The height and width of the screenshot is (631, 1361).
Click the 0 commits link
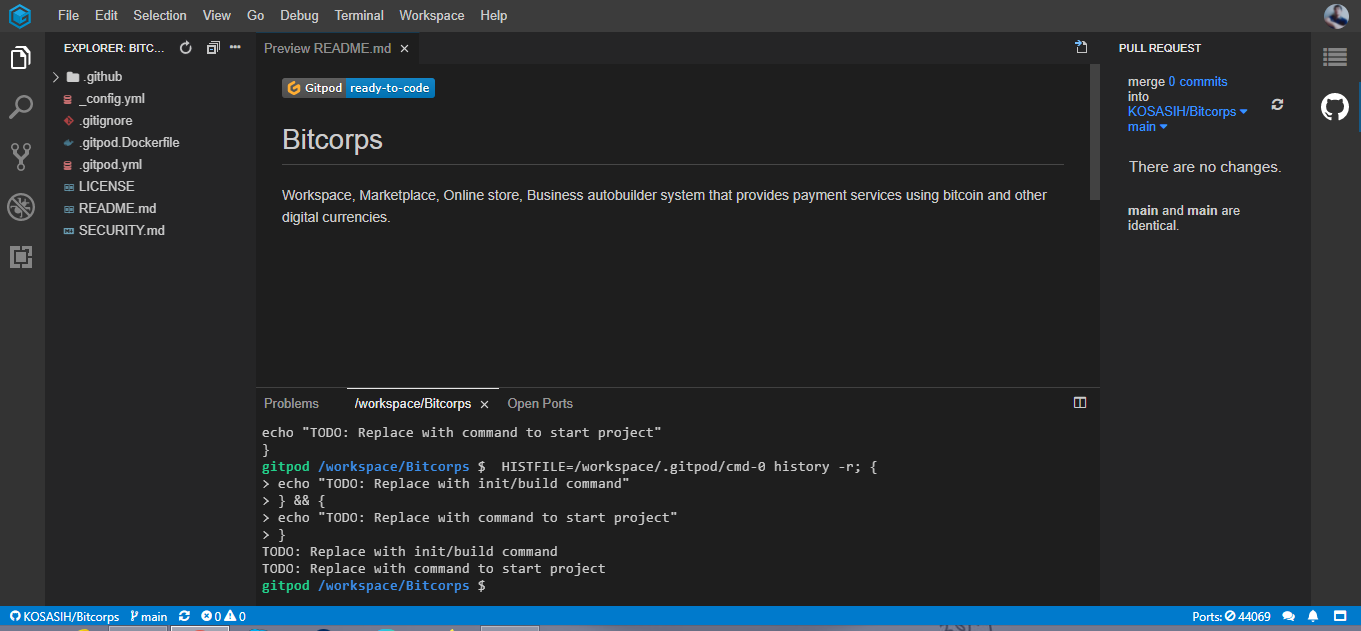(1198, 82)
